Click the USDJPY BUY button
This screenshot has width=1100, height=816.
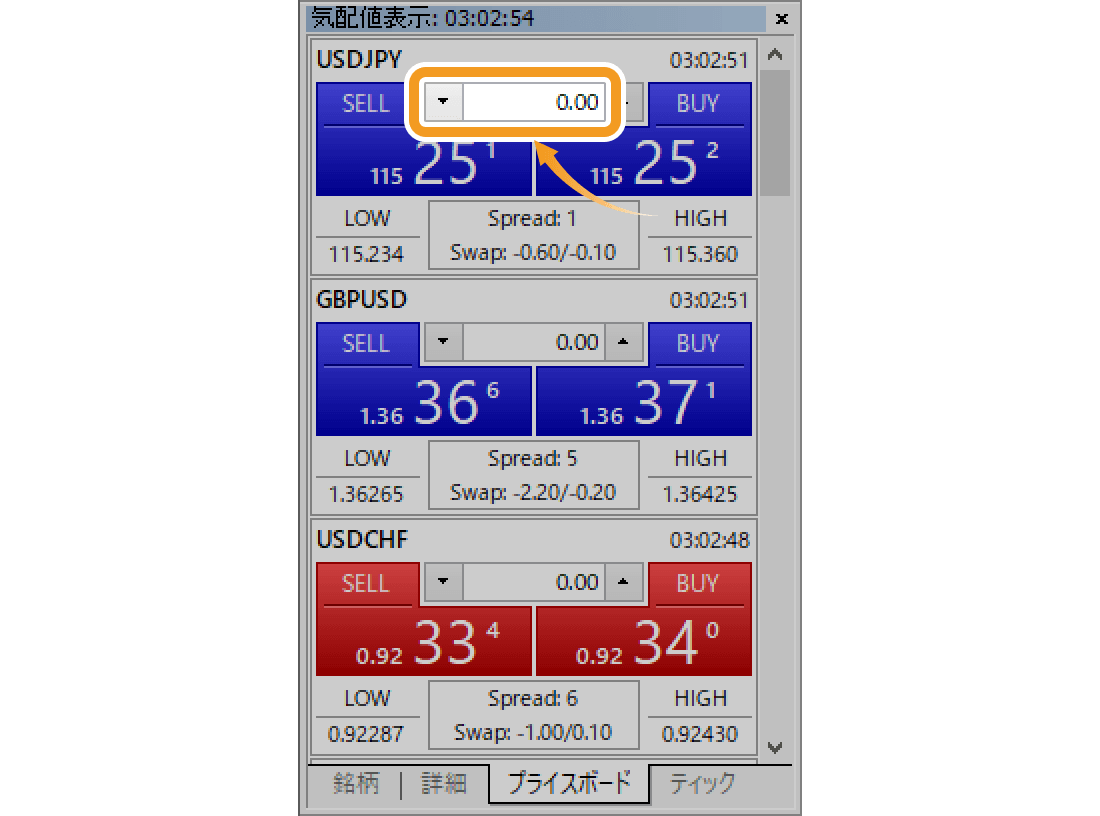point(698,104)
